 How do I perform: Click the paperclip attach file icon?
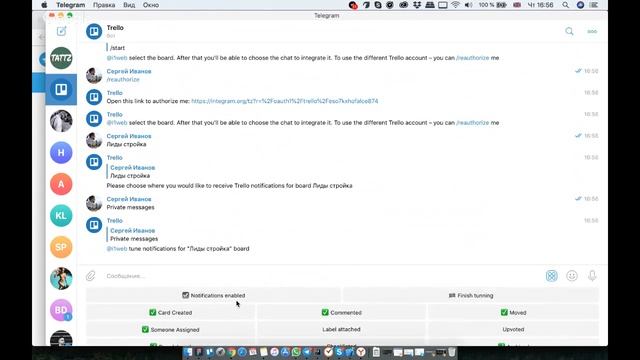click(x=91, y=276)
